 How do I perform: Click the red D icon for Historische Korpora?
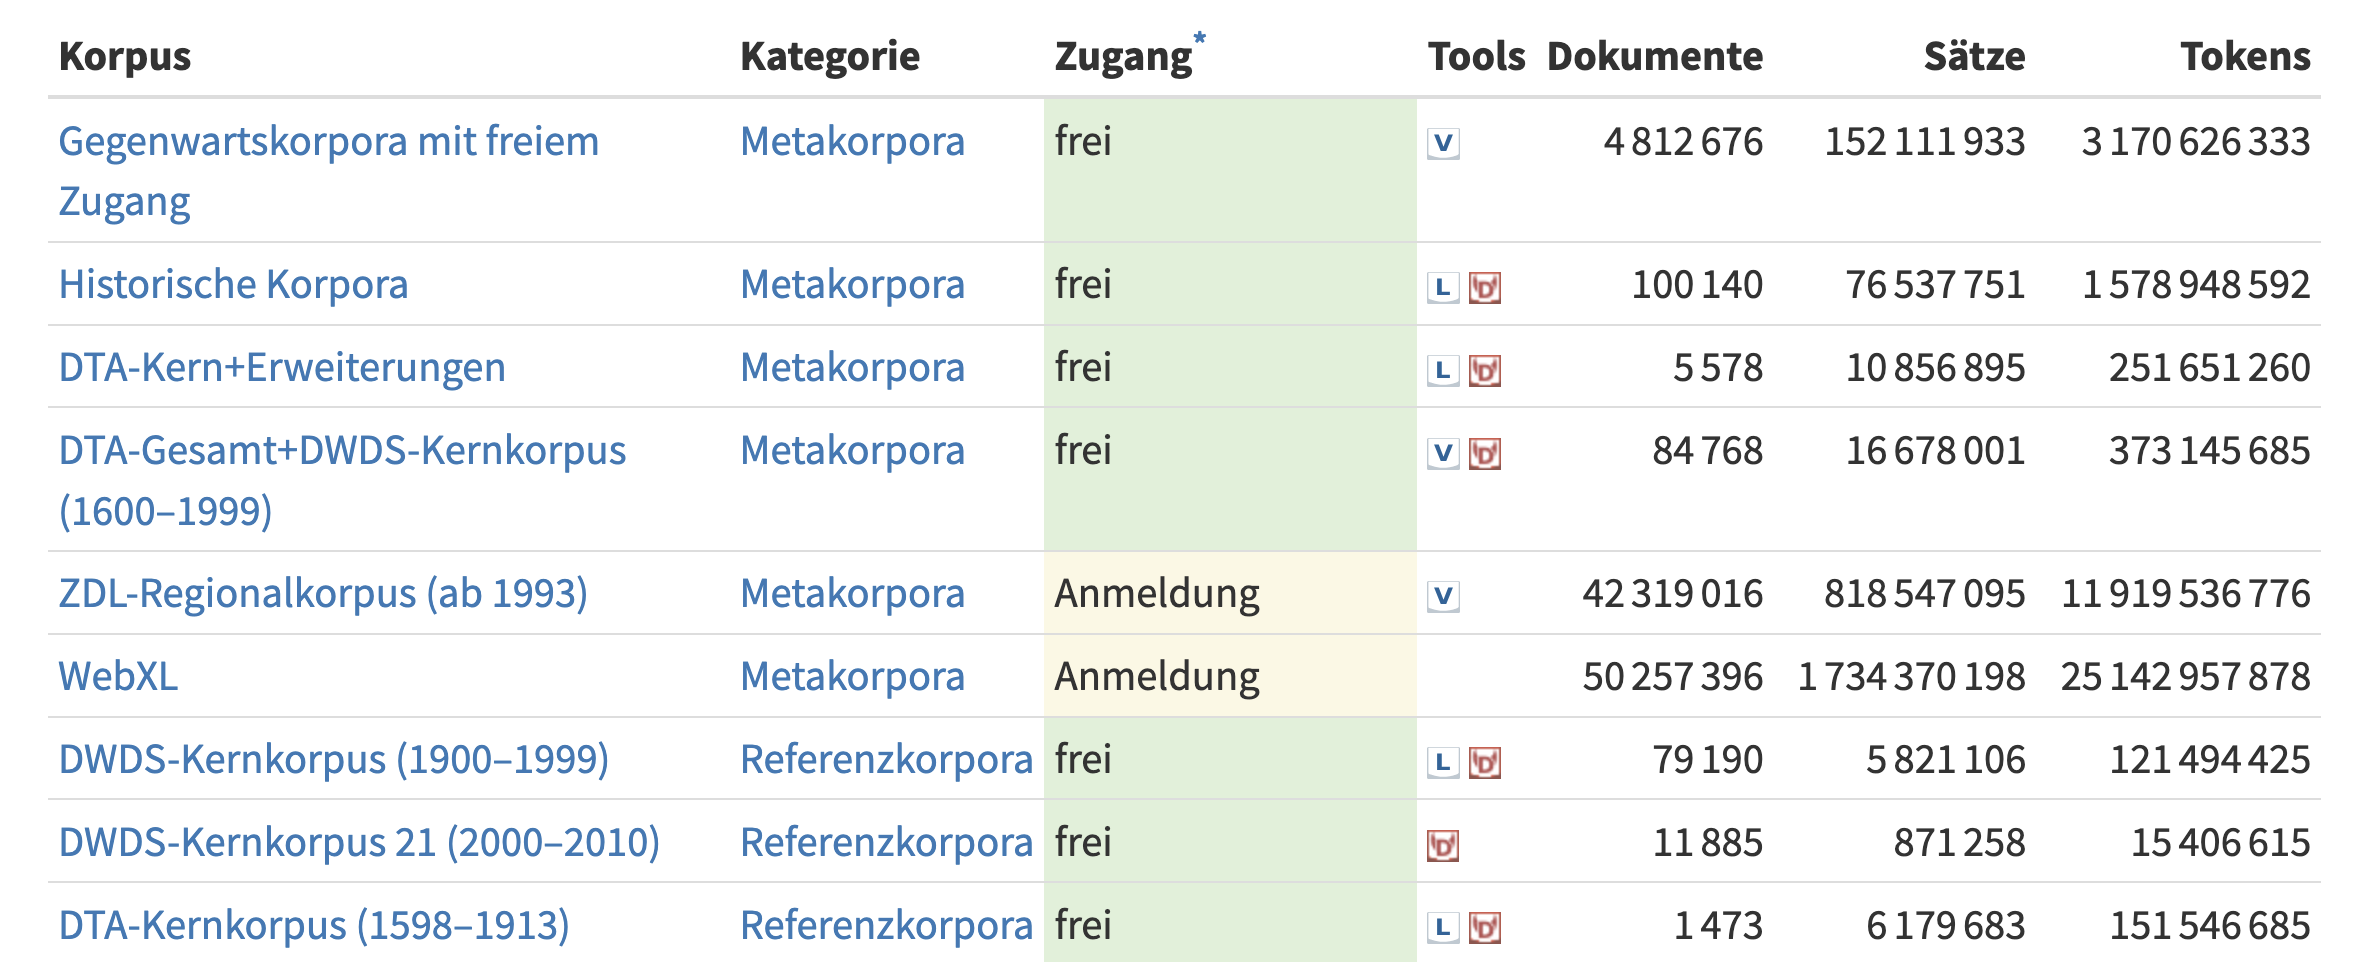(x=1485, y=288)
